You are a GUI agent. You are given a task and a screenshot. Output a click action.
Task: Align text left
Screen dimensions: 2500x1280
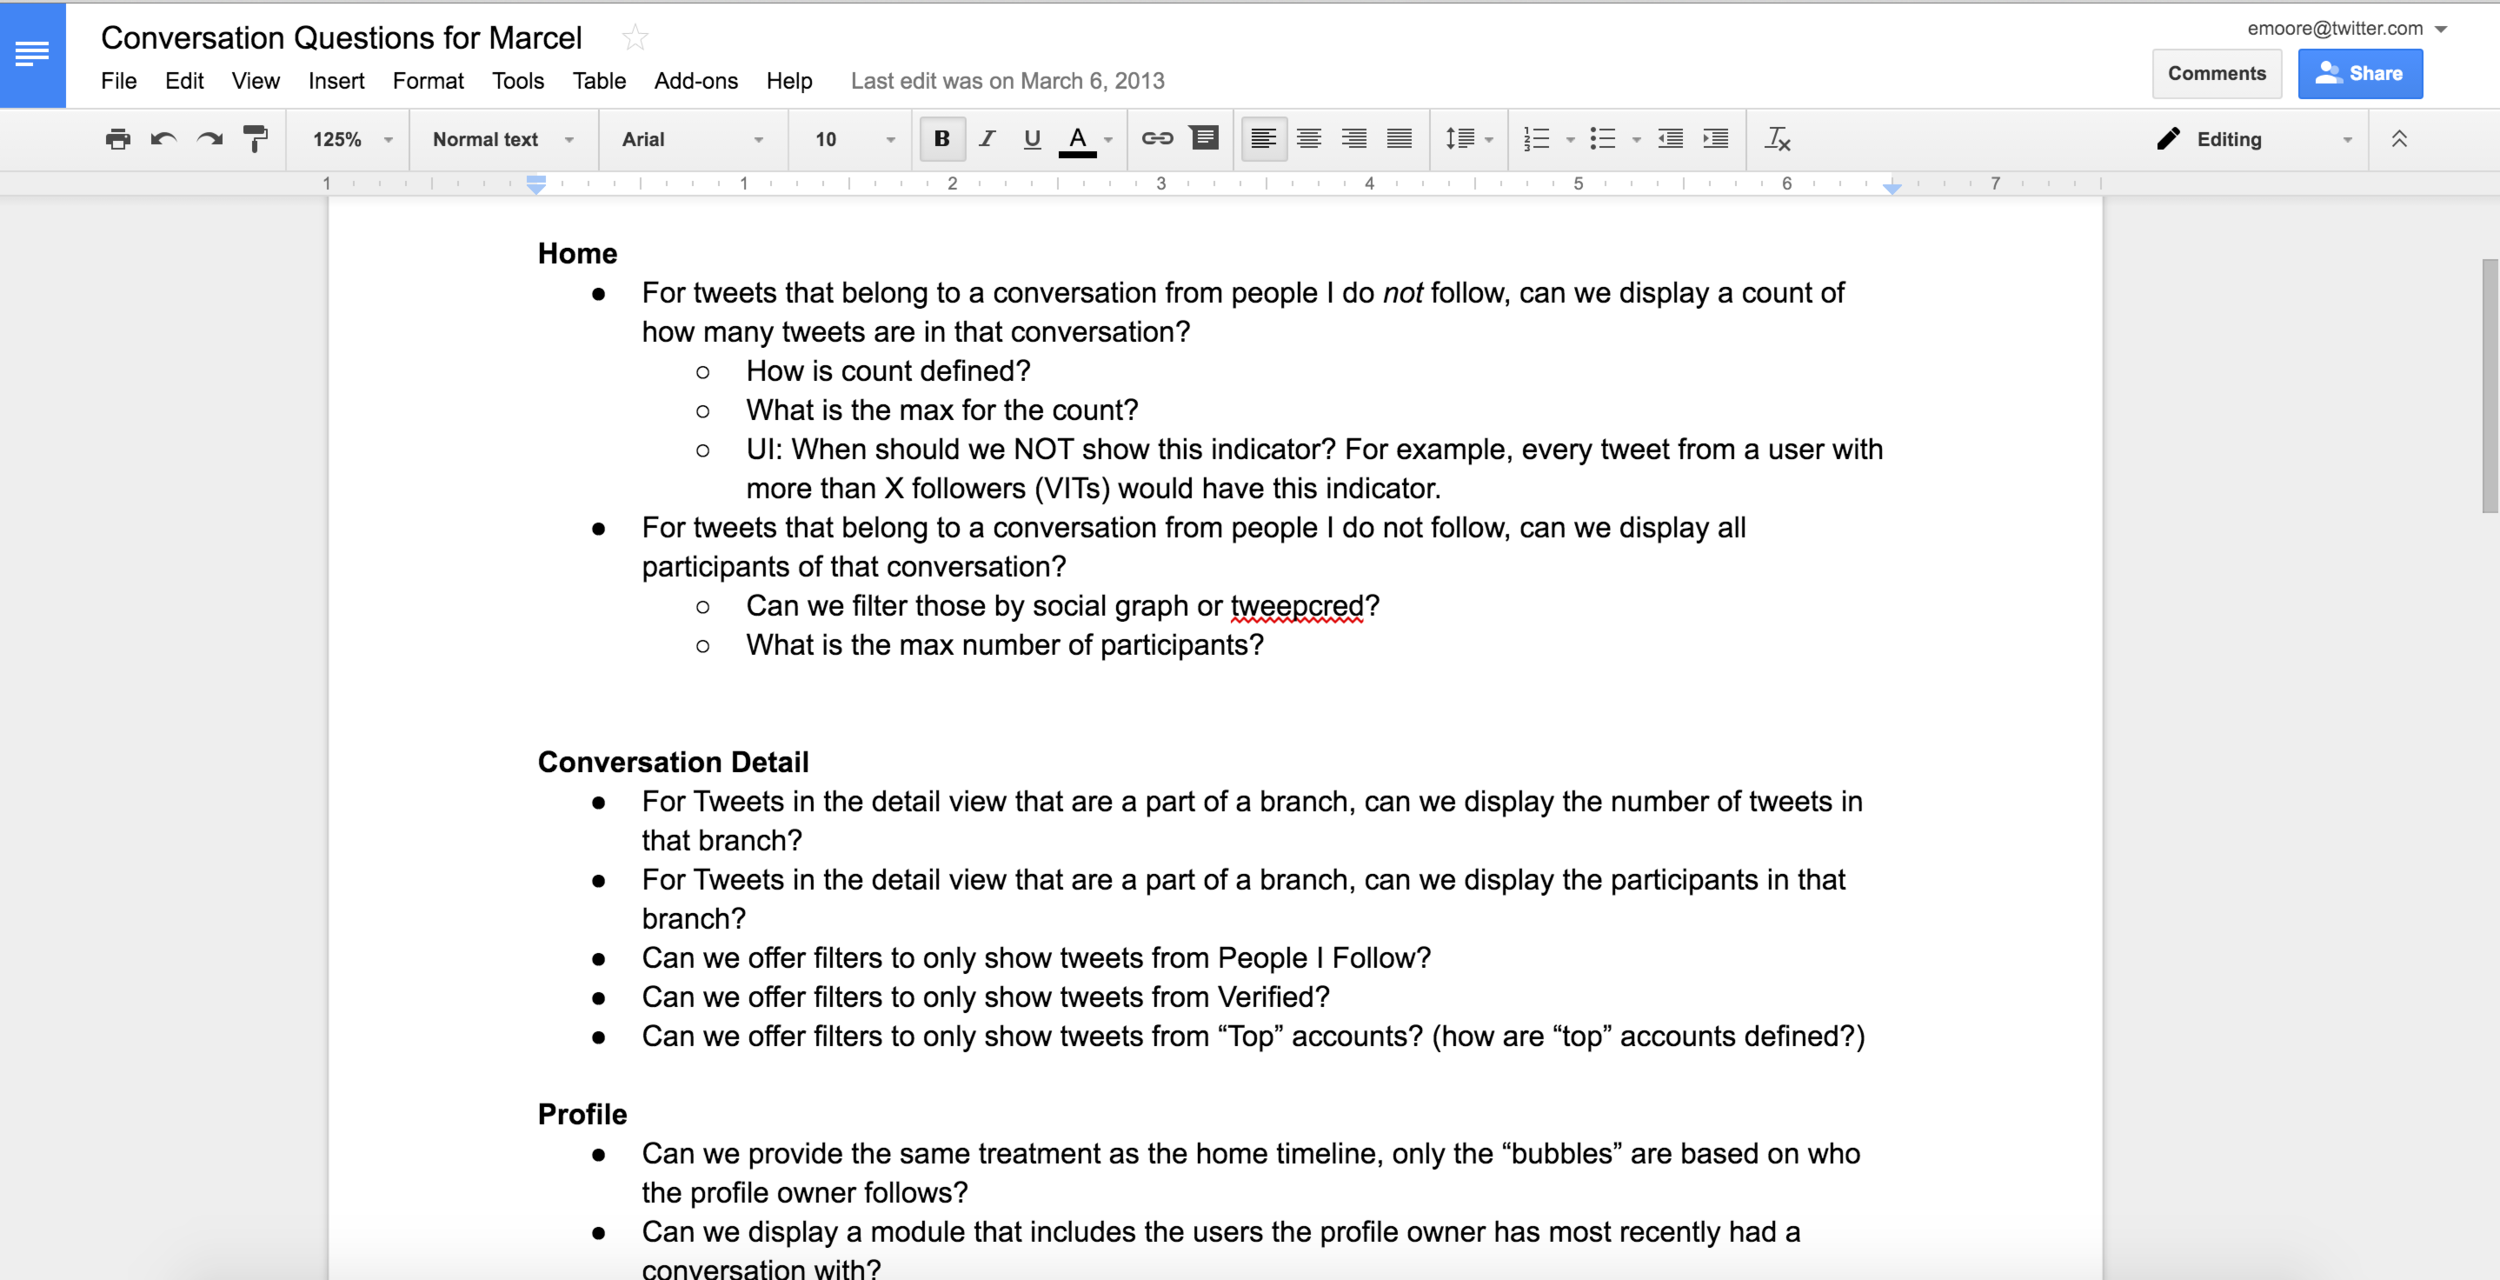point(1263,139)
